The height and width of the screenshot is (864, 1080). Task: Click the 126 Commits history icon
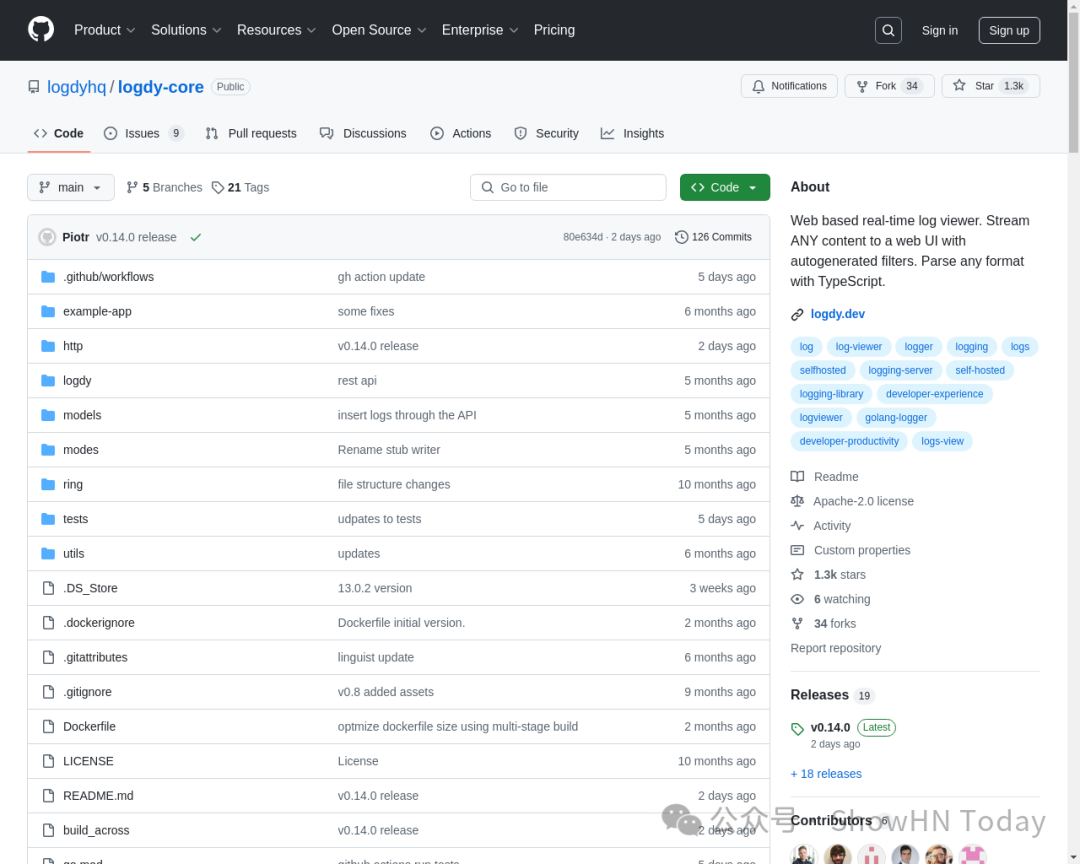click(x=681, y=237)
